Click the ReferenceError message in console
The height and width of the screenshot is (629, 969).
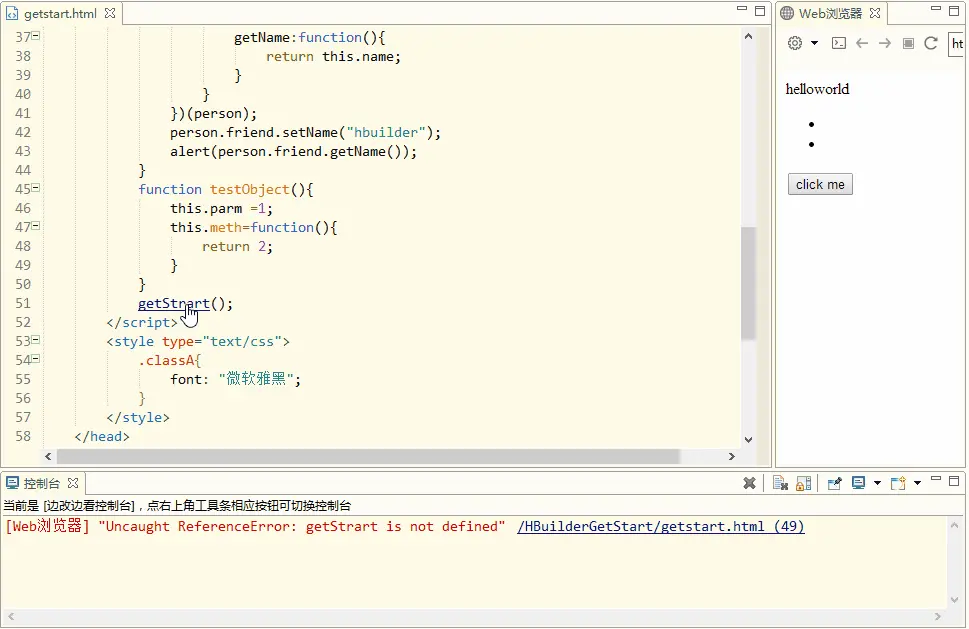[x=302, y=526]
